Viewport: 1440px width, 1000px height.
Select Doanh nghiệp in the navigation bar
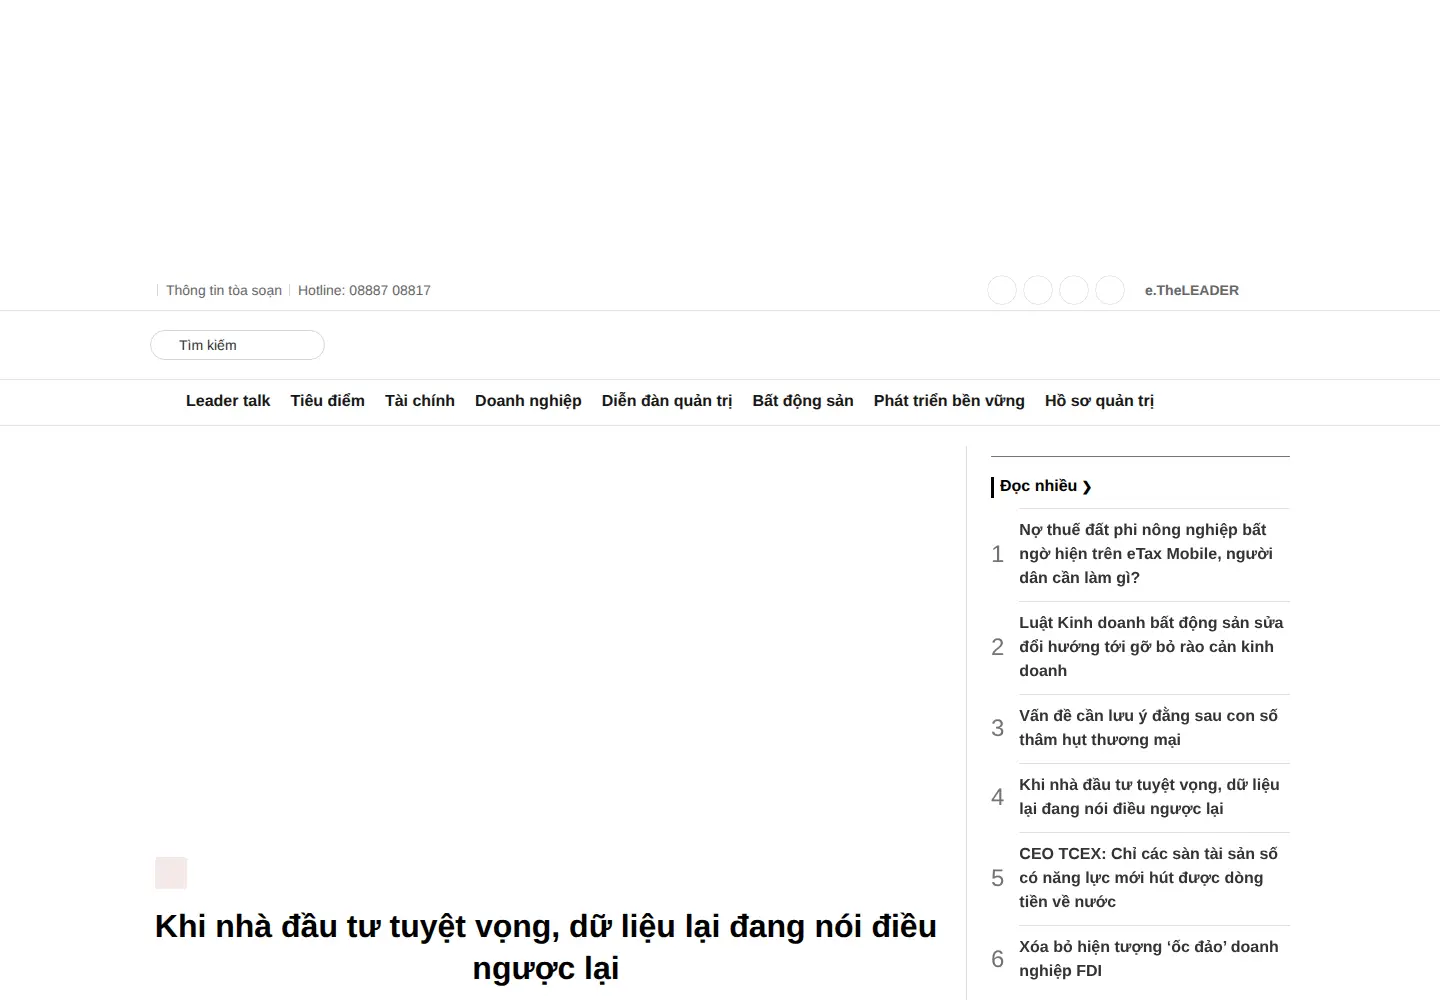tap(528, 401)
